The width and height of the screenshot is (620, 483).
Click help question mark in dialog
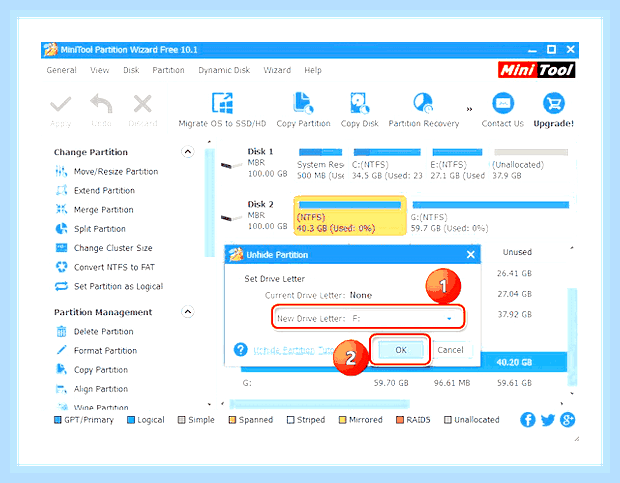point(240,349)
